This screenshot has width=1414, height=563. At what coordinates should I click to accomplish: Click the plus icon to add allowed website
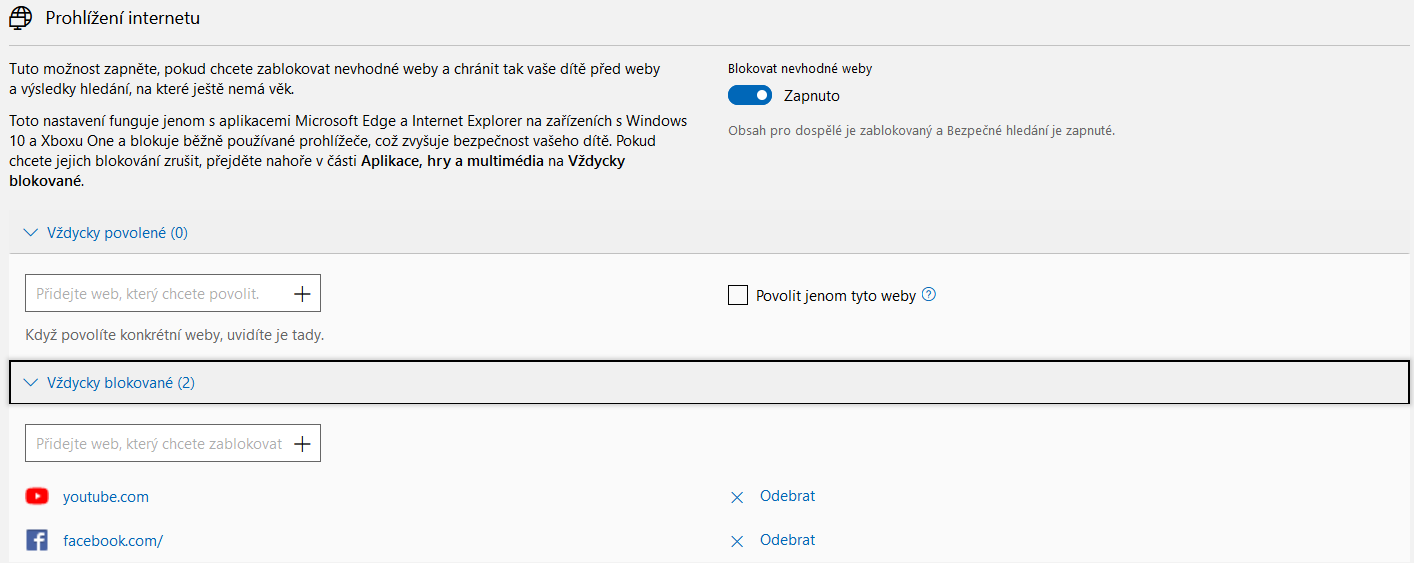(303, 294)
